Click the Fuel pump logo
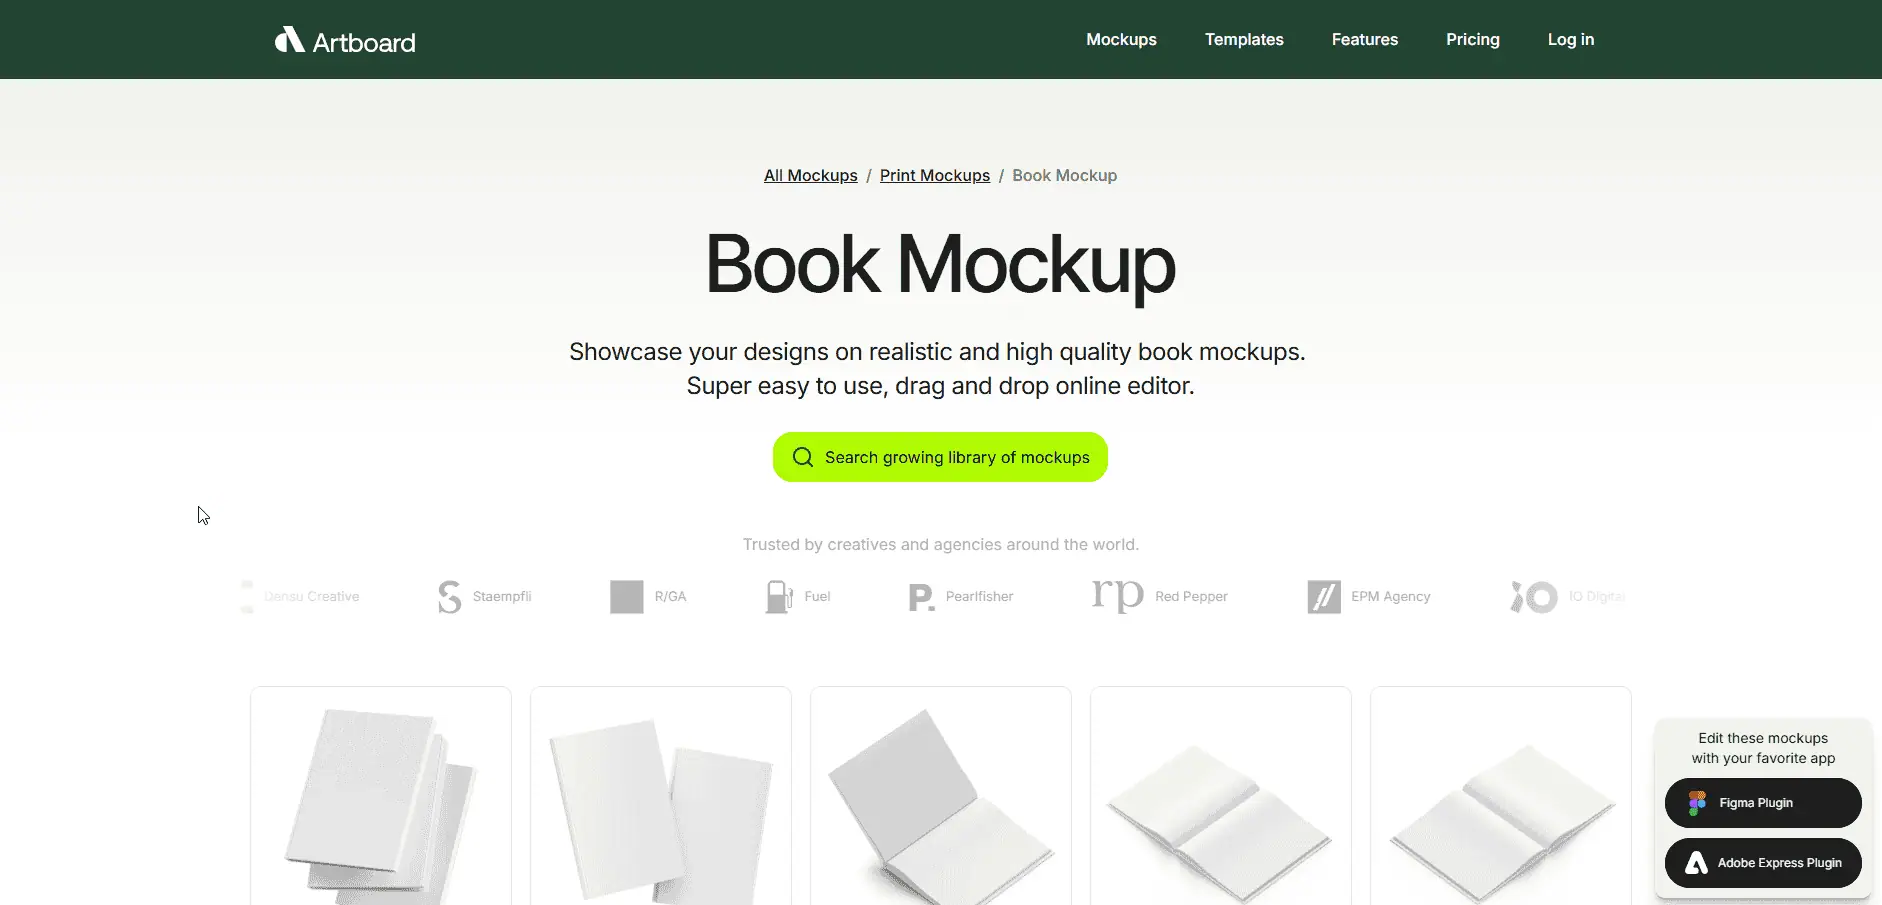The image size is (1882, 905). [x=778, y=597]
